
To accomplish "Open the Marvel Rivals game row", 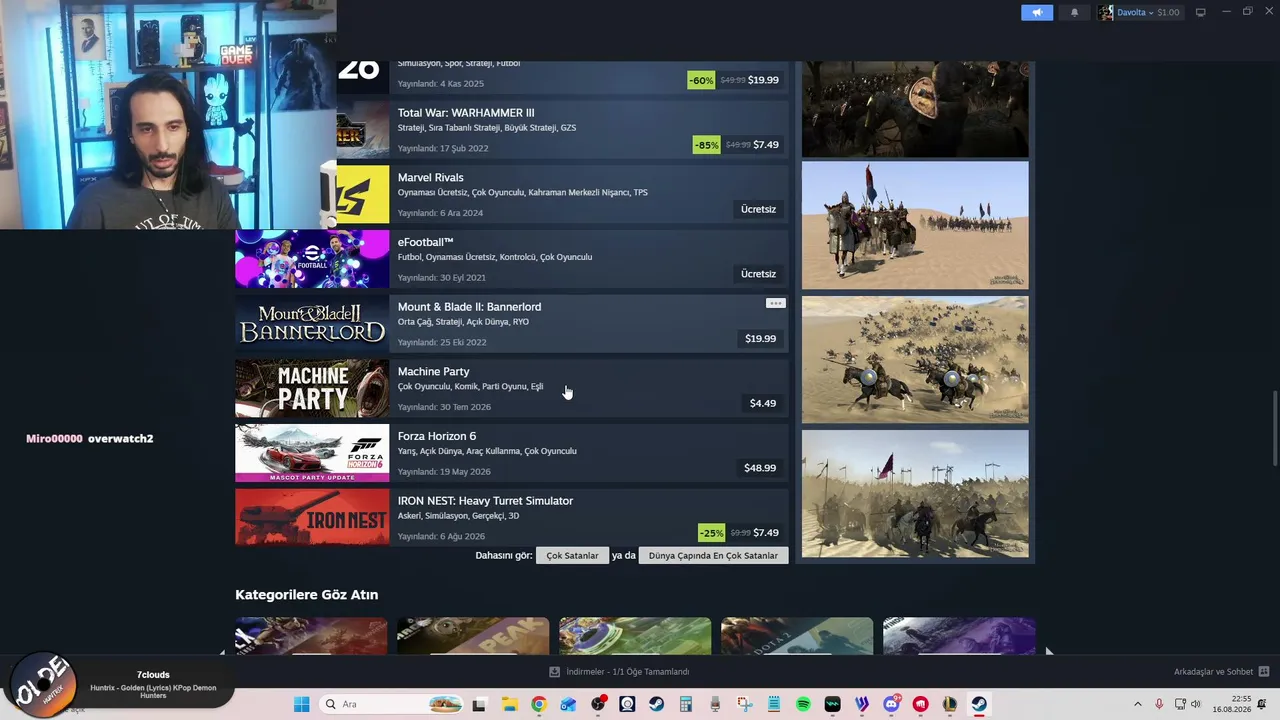I will tap(512, 194).
